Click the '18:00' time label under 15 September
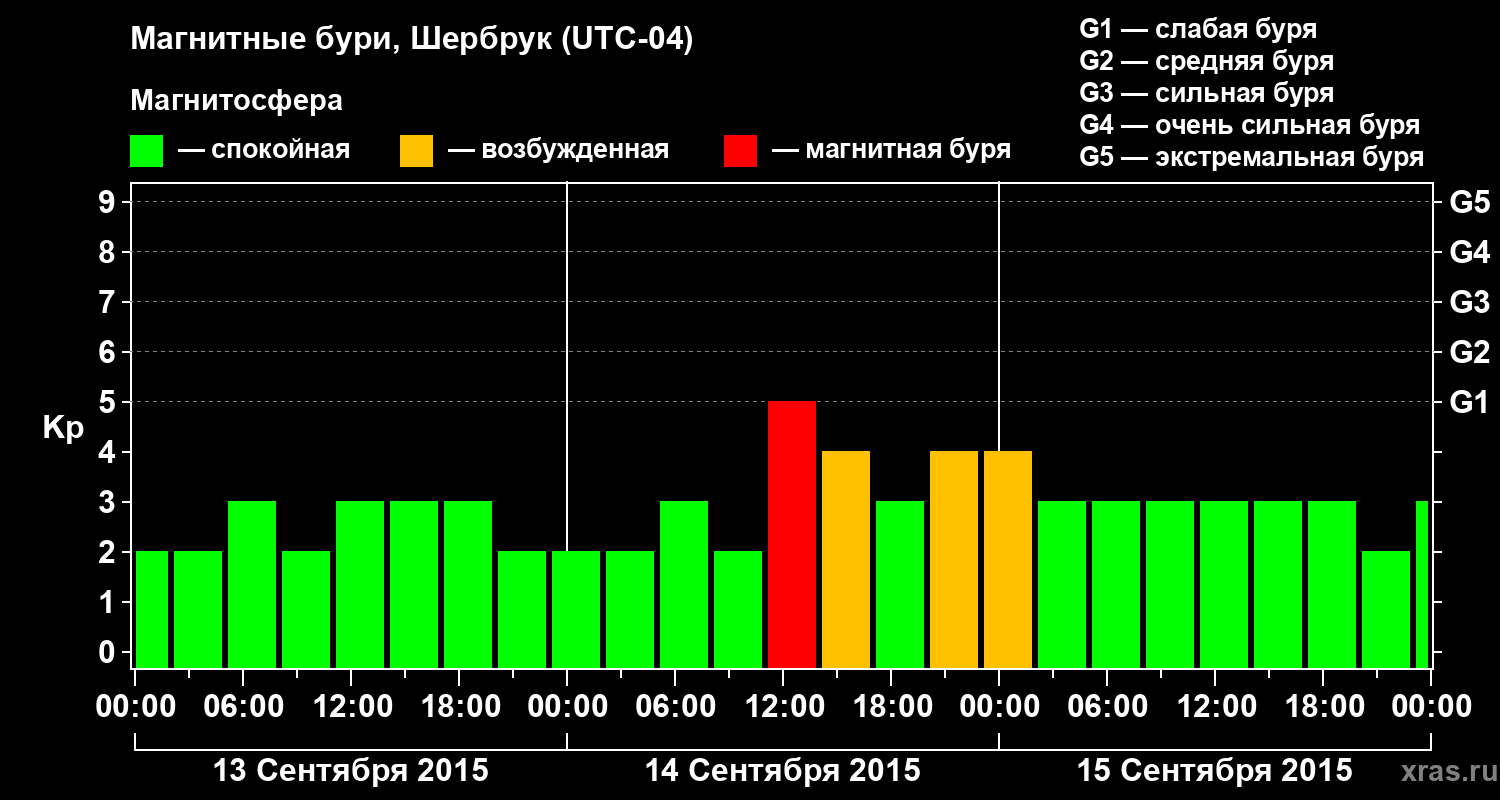1500x800 pixels. (1324, 707)
